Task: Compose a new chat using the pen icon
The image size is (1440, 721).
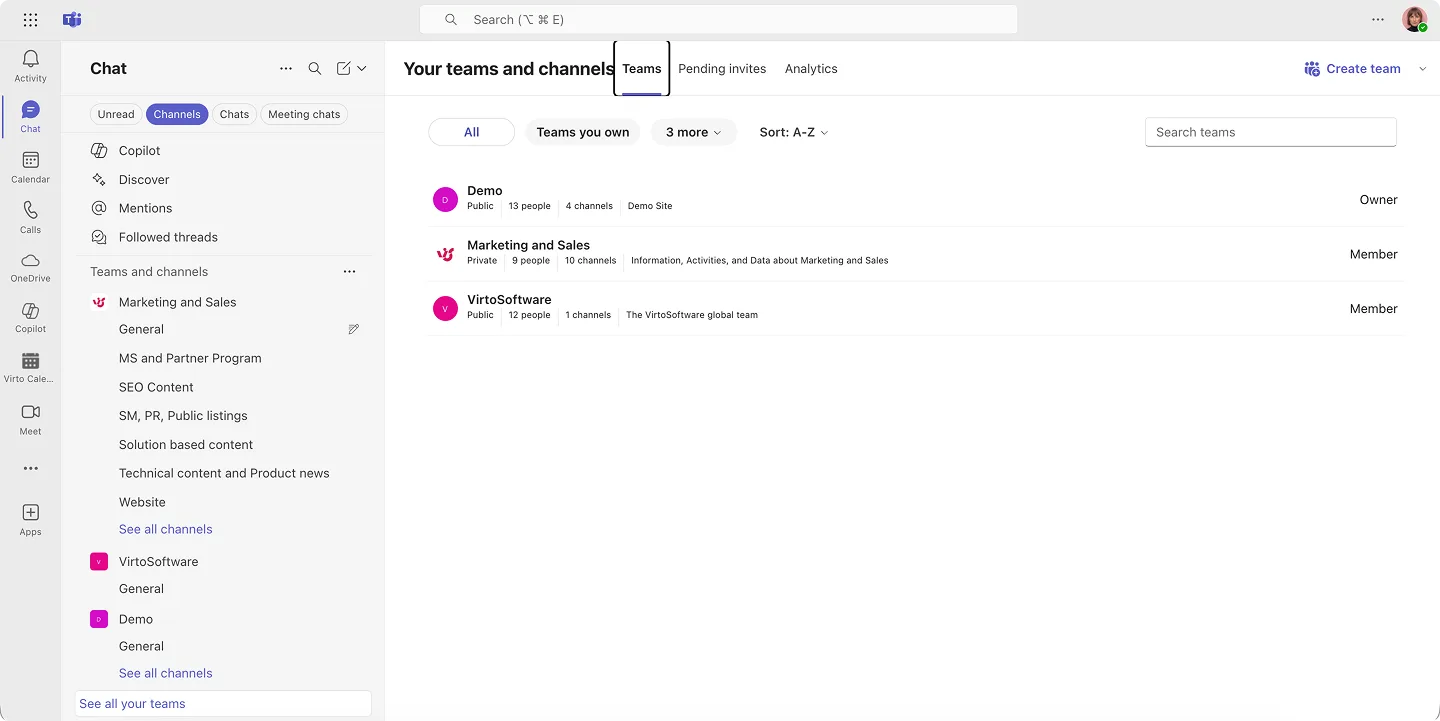Action: [342, 68]
